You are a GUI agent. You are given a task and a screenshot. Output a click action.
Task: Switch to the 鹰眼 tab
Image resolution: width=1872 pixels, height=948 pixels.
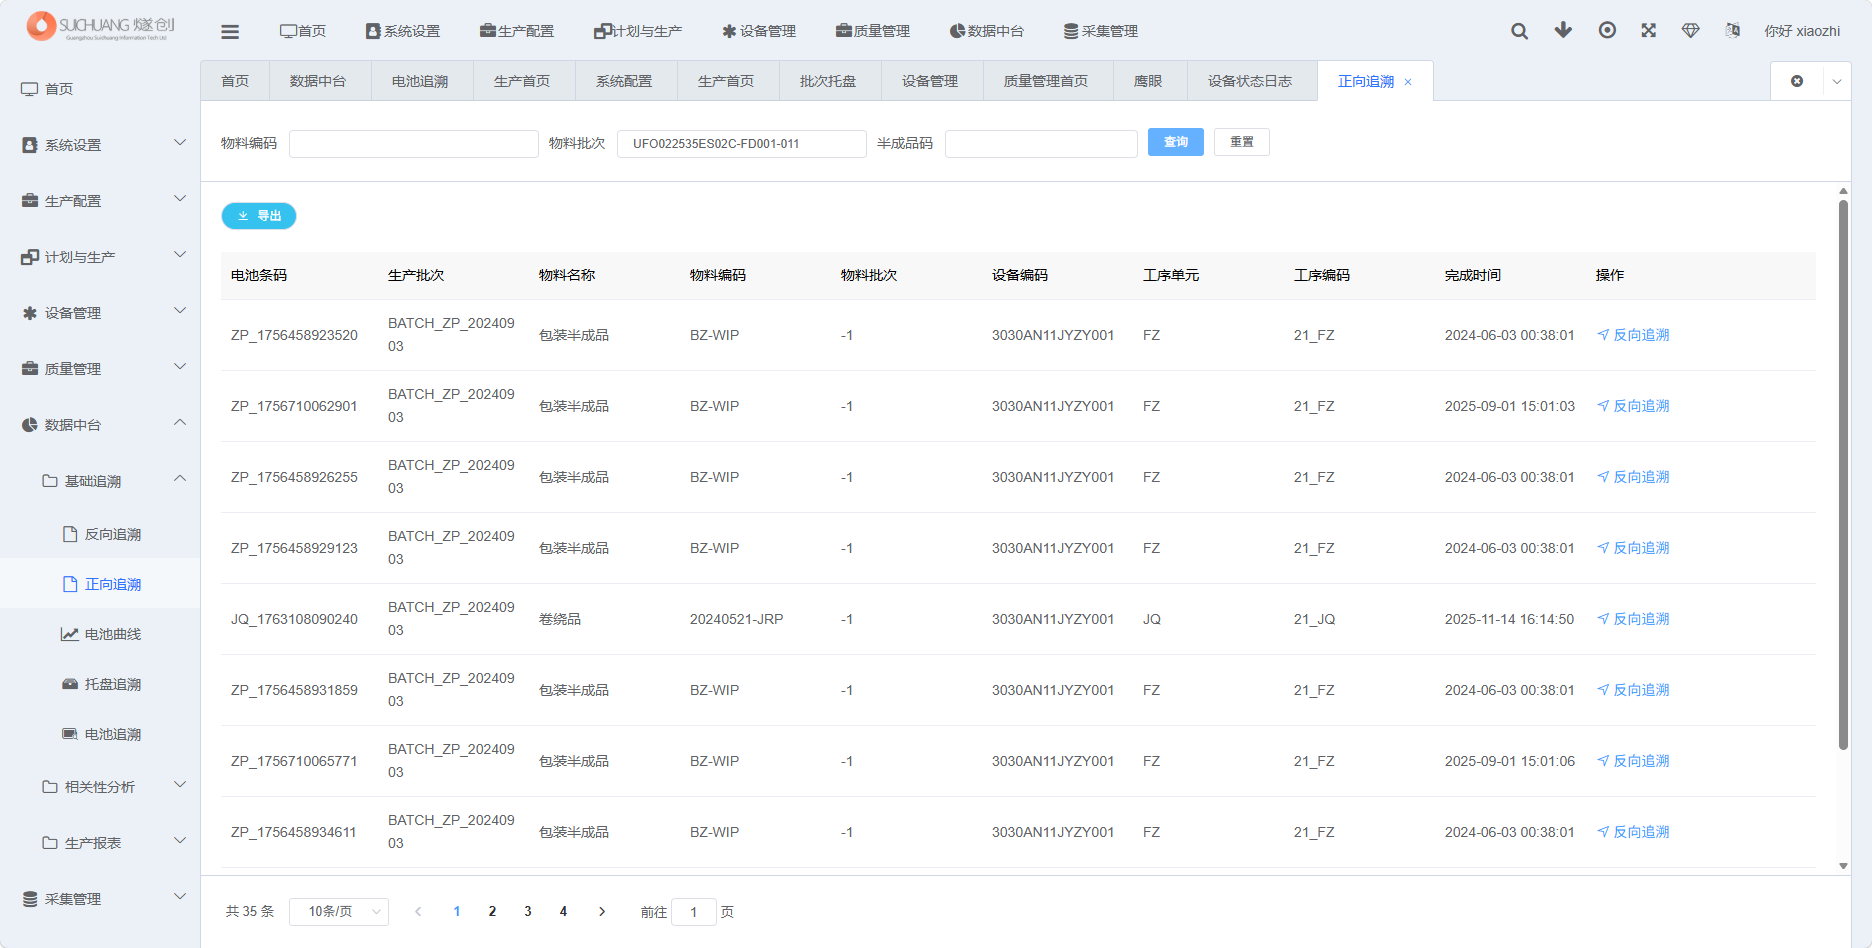(1148, 81)
